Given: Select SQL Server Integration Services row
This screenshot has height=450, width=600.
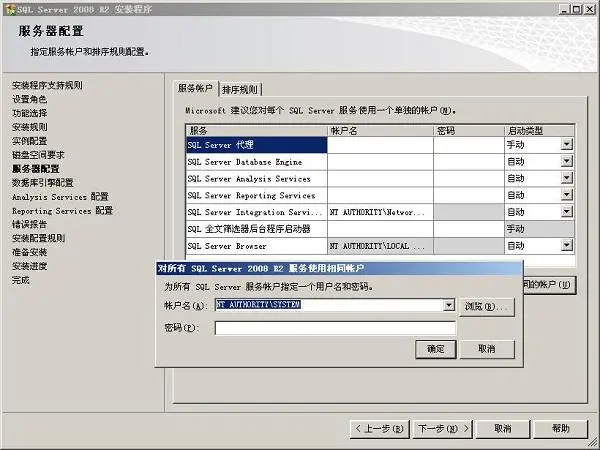Looking at the screenshot, I should [256, 212].
